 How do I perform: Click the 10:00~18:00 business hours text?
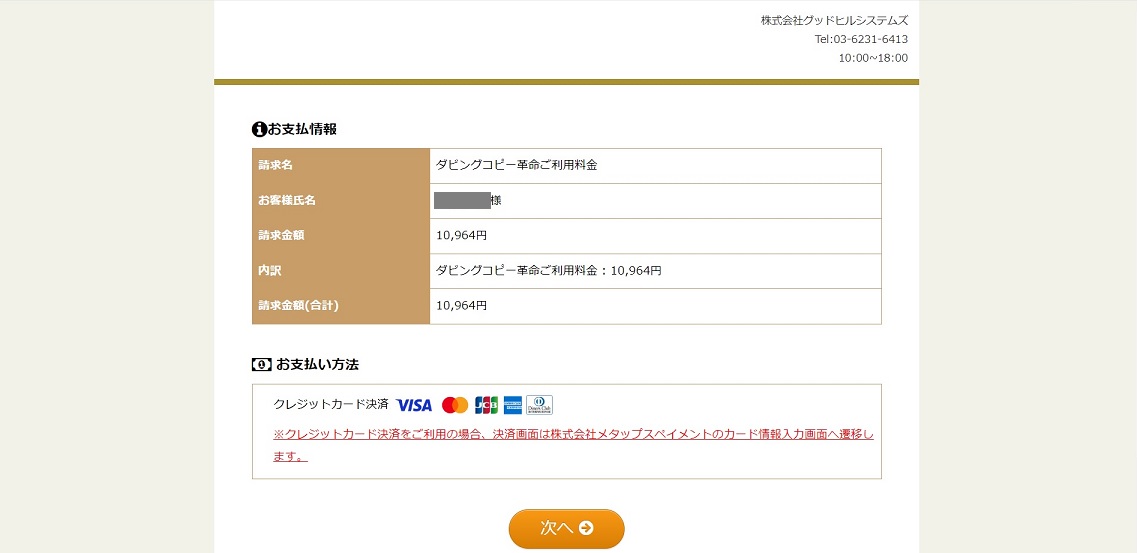point(873,58)
